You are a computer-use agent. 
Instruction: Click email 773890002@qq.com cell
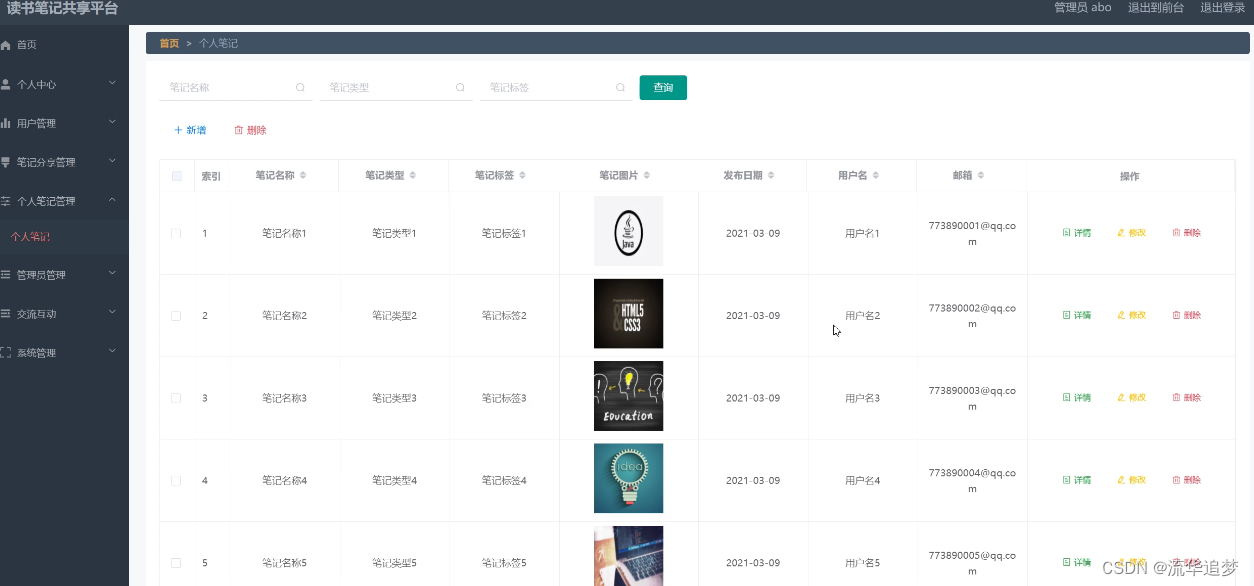(x=972, y=316)
